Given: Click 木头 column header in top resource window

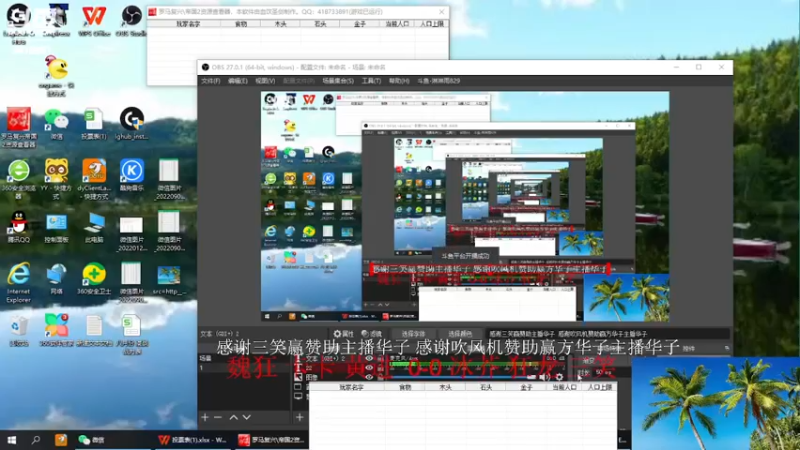Looking at the screenshot, I should point(280,24).
